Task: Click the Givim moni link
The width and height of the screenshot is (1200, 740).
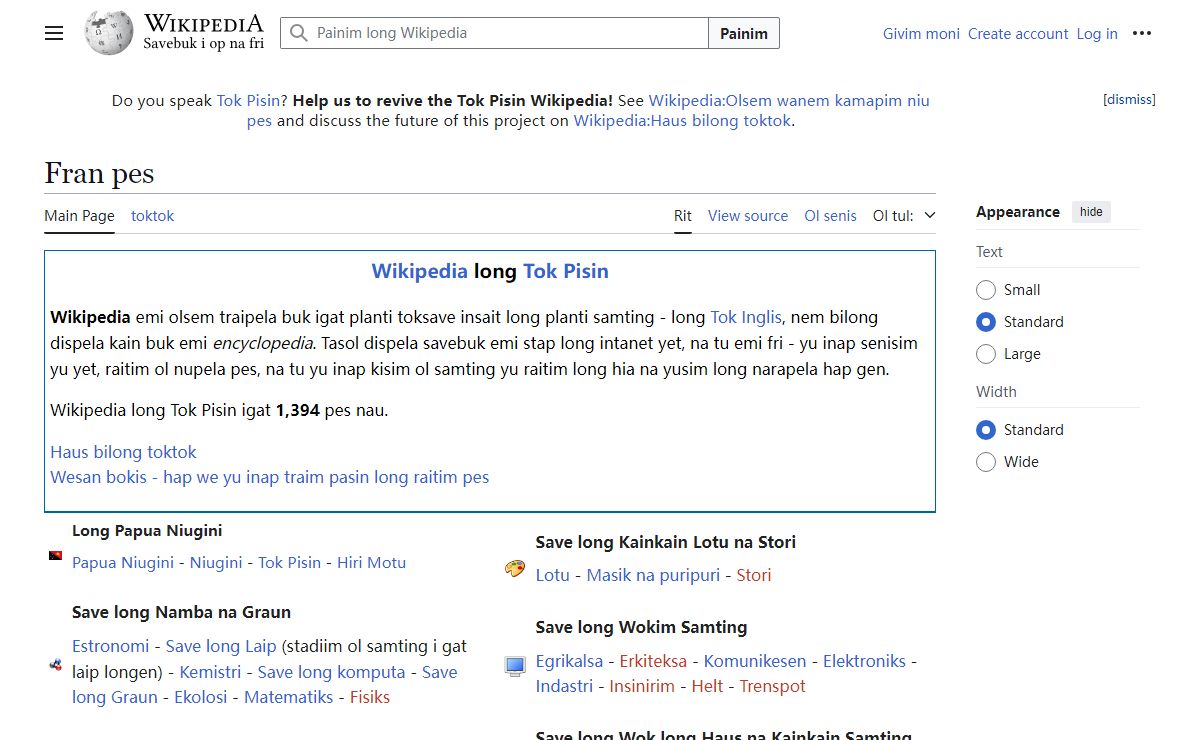Action: click(921, 33)
